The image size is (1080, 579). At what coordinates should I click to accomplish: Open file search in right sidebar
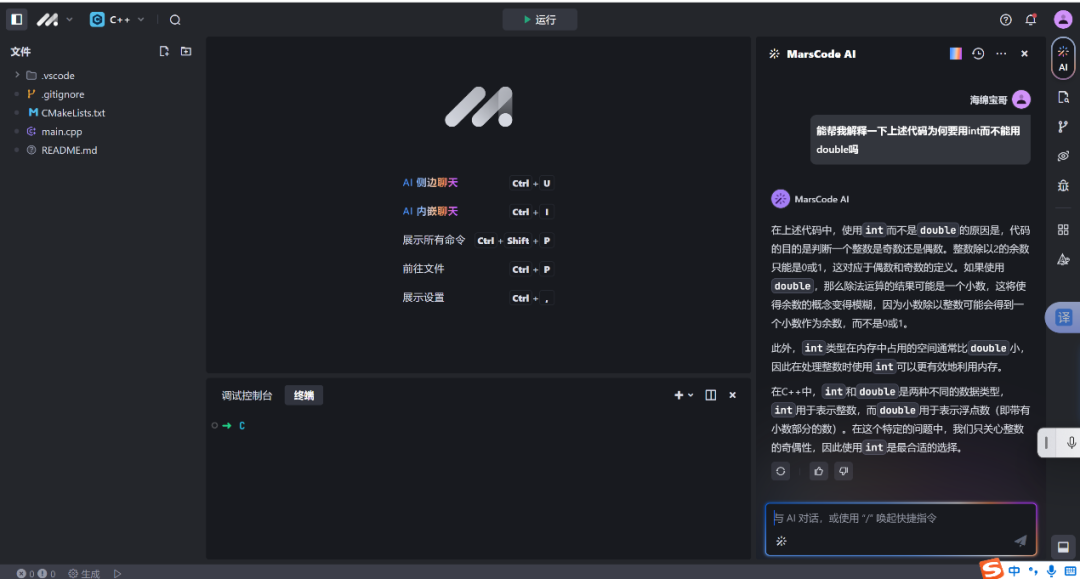coord(1063,97)
